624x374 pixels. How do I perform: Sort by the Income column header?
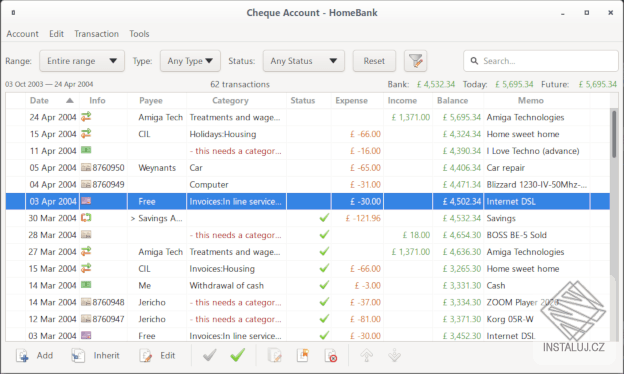408,101
